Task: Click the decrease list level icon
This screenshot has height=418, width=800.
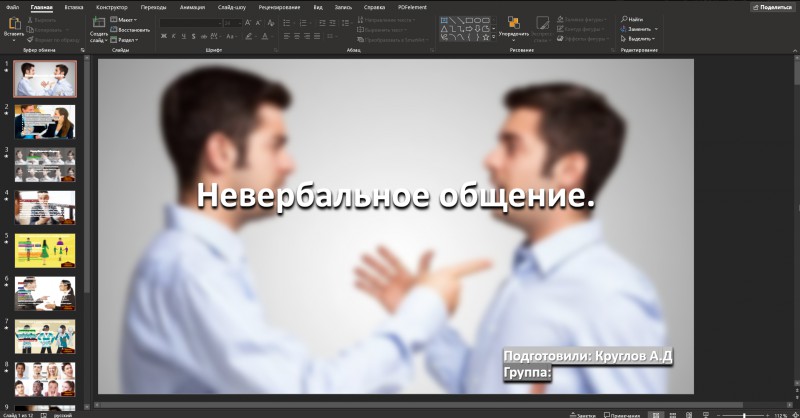Action: 322,23
